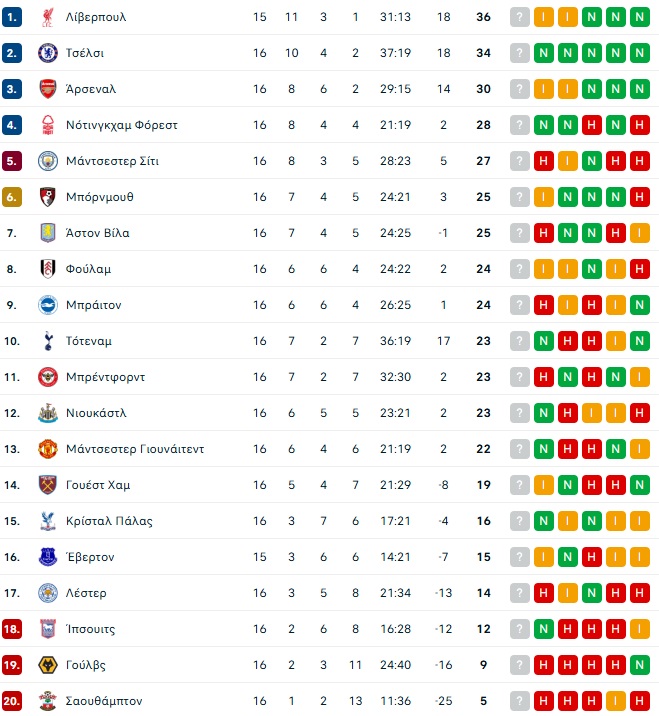Image resolution: width=659 pixels, height=716 pixels.
Task: Open the Νότιγχαμ Φόρεστ team link
Action: (x=121, y=125)
